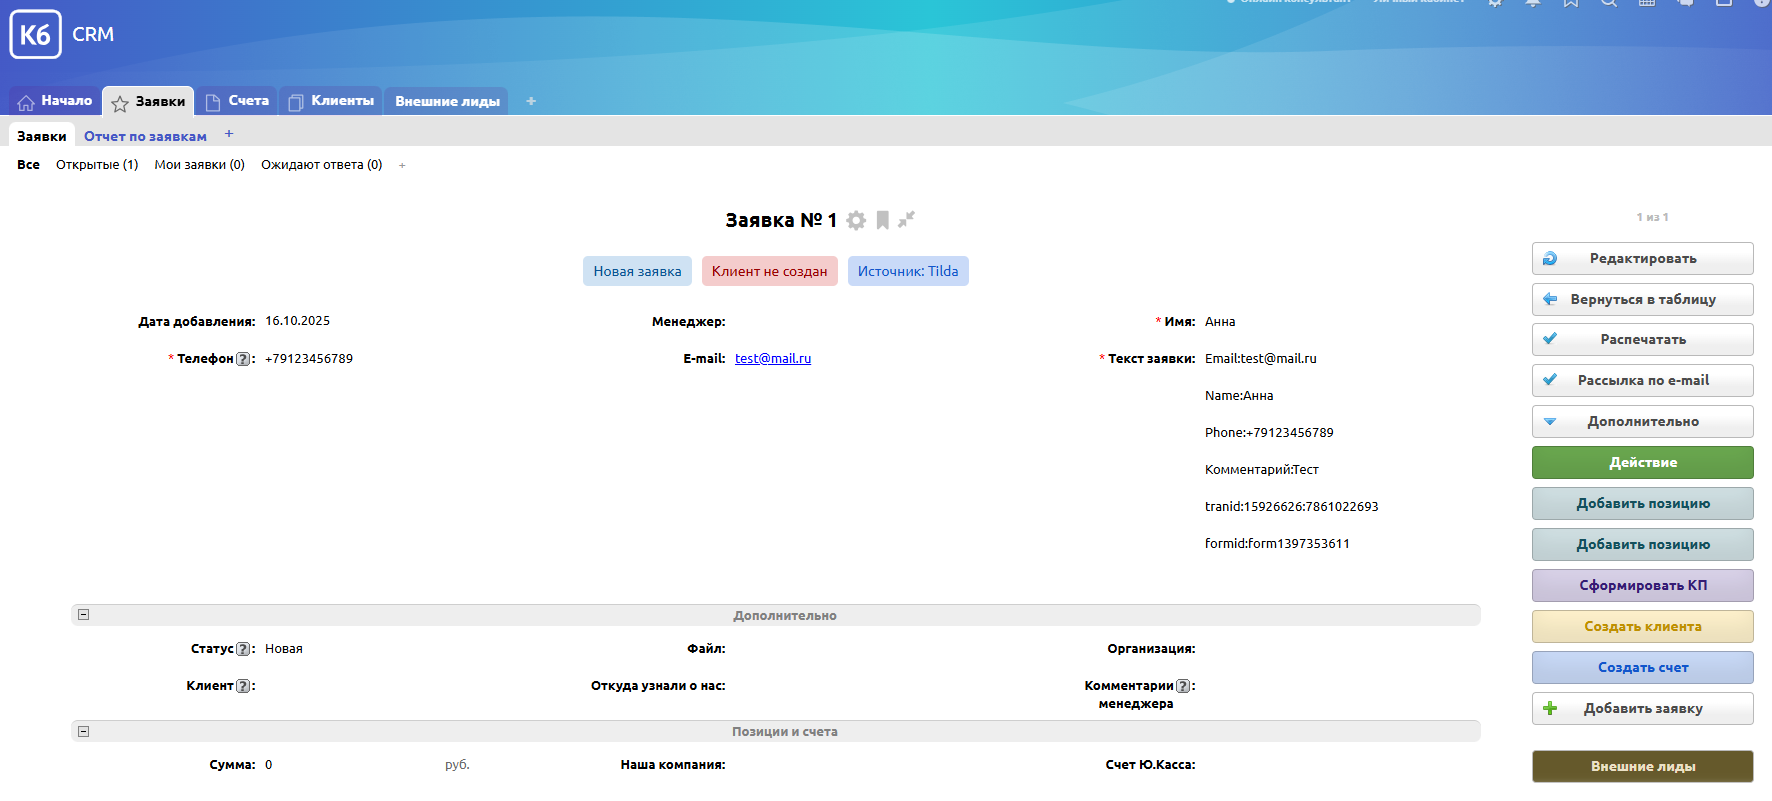Click help icon beside Комментарии менеджера
The height and width of the screenshot is (801, 1772).
(x=1183, y=686)
